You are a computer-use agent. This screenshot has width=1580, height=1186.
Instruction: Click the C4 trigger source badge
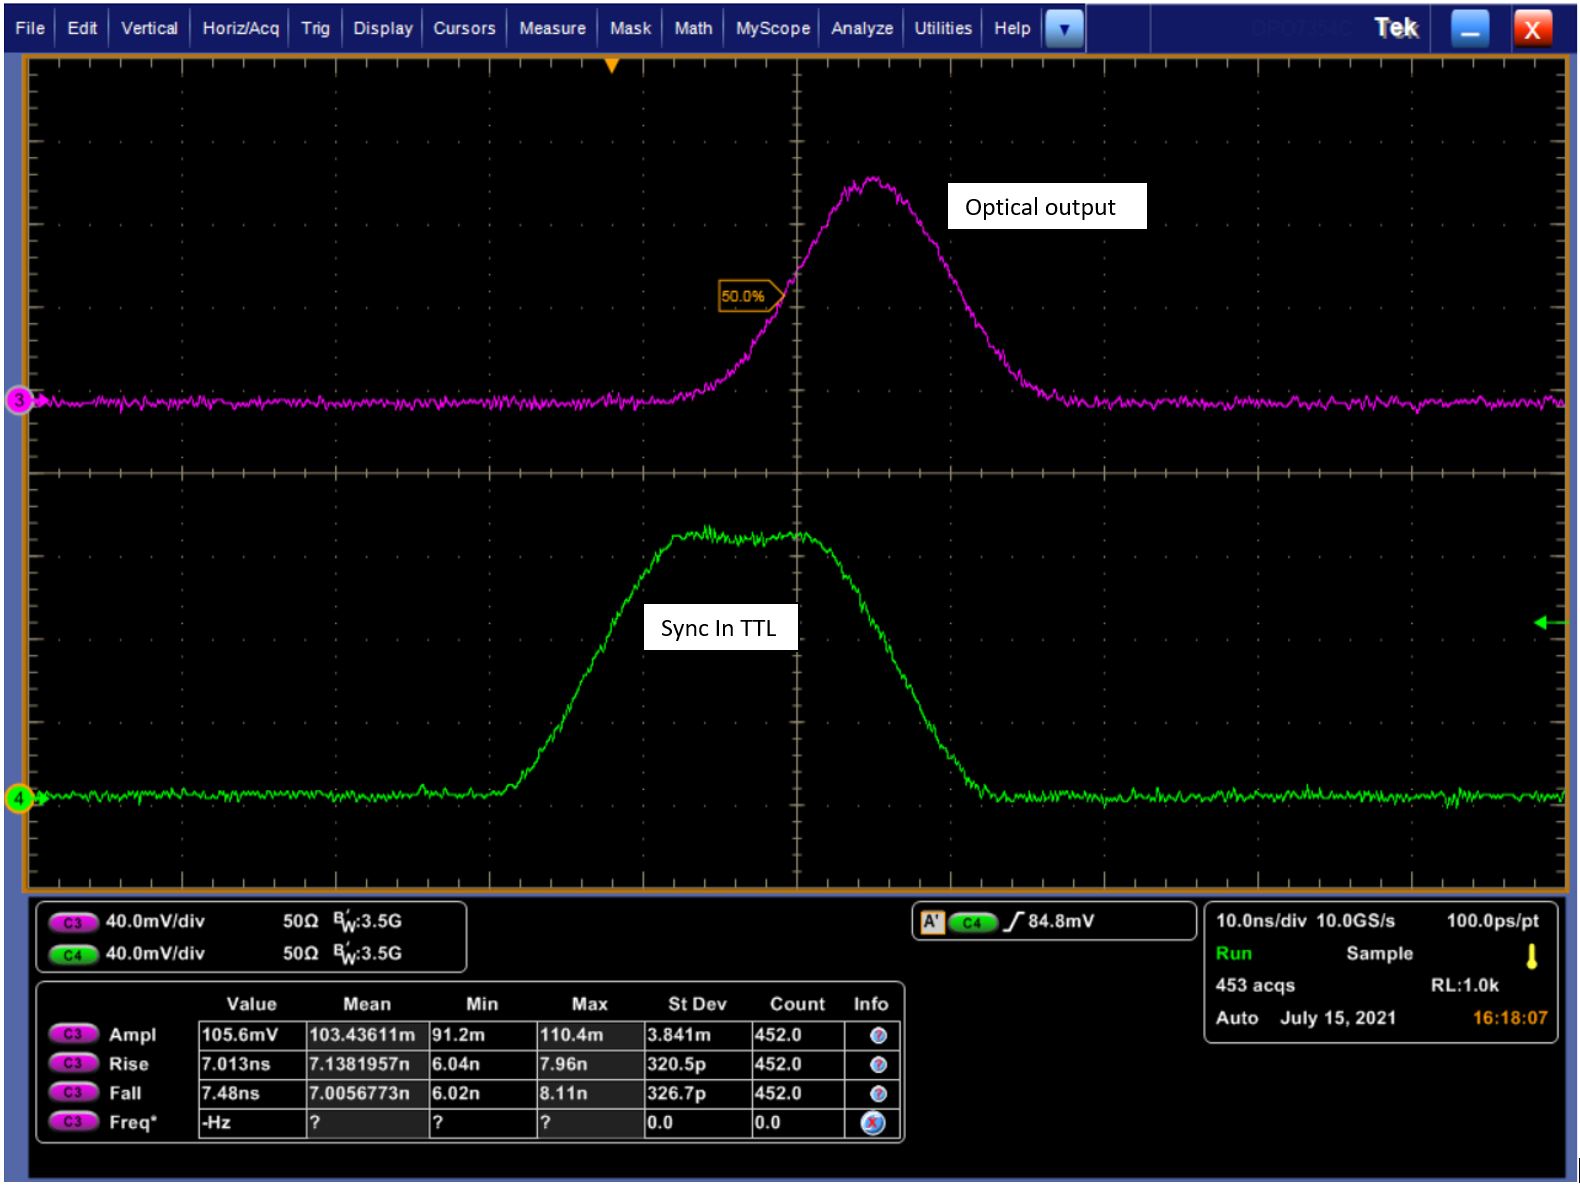pos(972,922)
